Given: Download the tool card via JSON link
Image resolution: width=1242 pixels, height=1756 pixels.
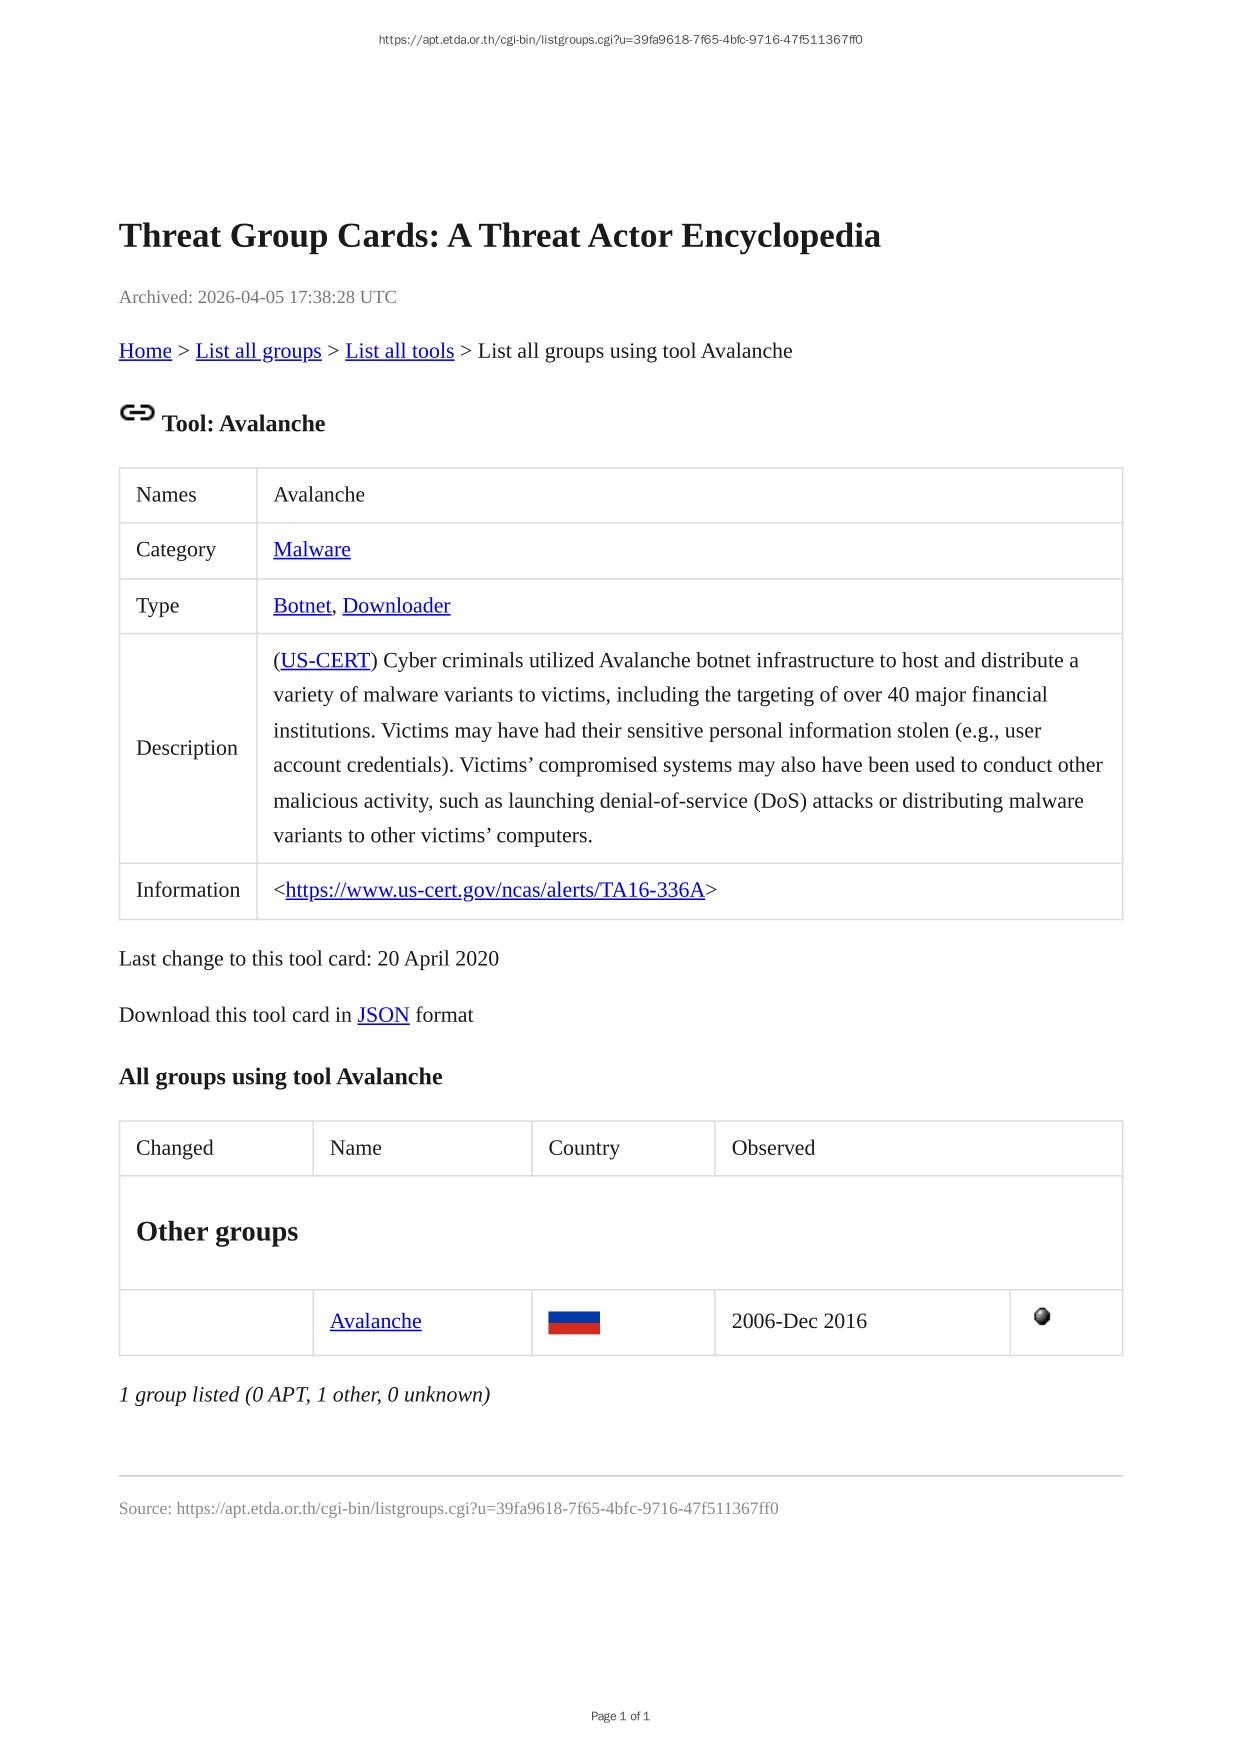Looking at the screenshot, I should point(383,1015).
